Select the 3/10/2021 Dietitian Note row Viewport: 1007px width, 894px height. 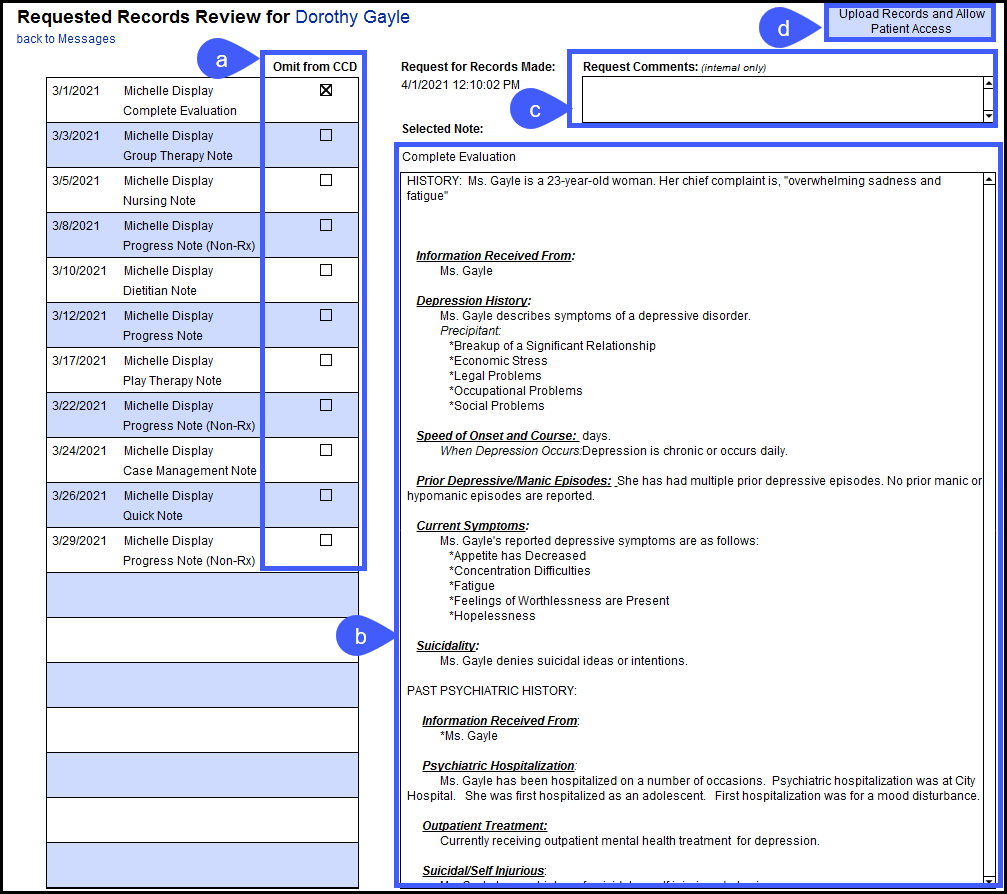[x=150, y=280]
